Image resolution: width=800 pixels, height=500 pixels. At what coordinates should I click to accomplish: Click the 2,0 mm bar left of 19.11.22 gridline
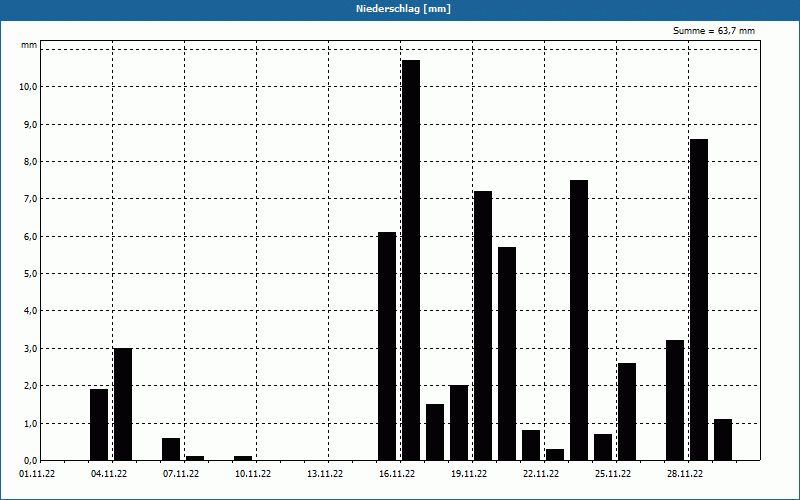click(x=459, y=422)
